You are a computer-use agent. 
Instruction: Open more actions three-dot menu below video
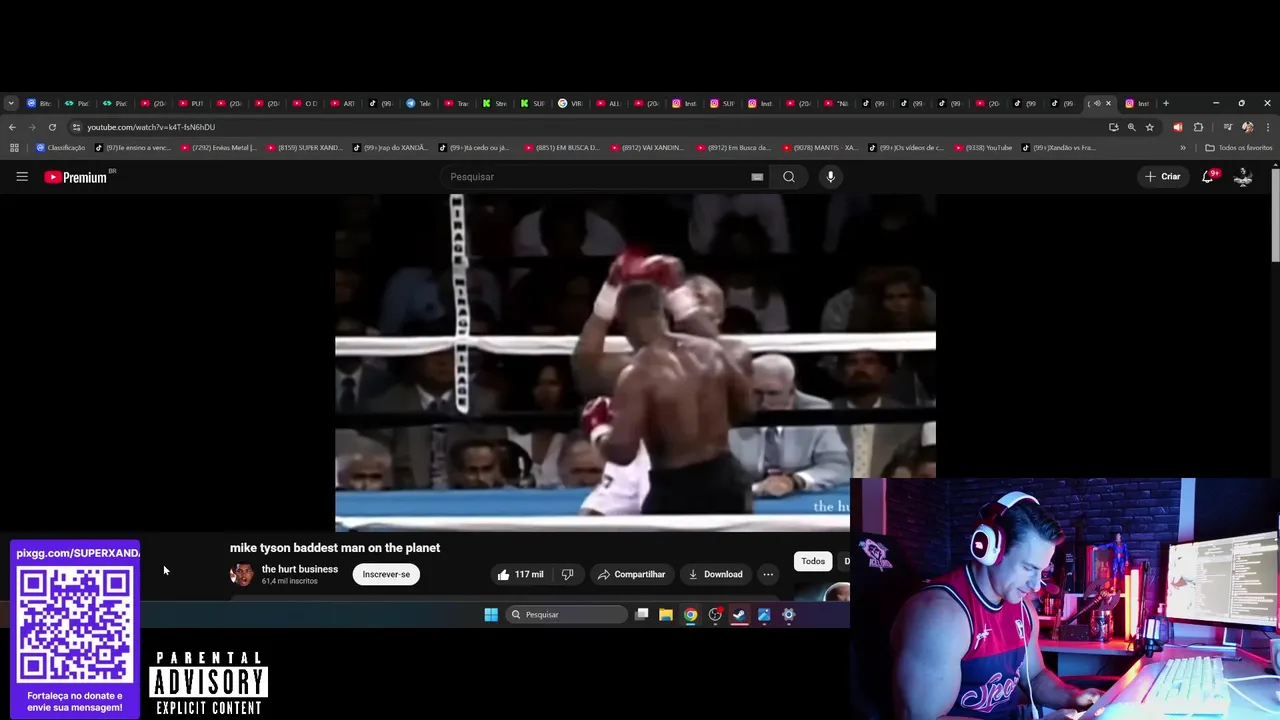tap(768, 574)
